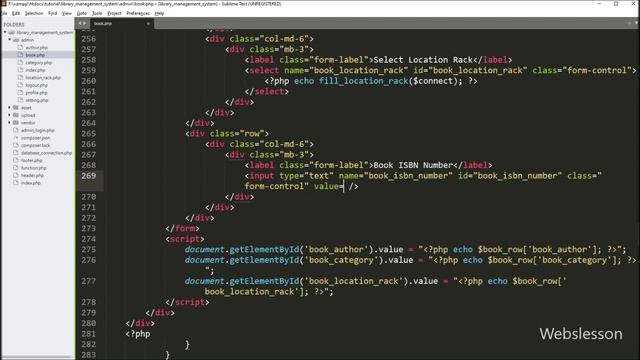Open the Preferences menu
Image resolution: width=640 pixels, height=360 pixels.
pos(138,13)
